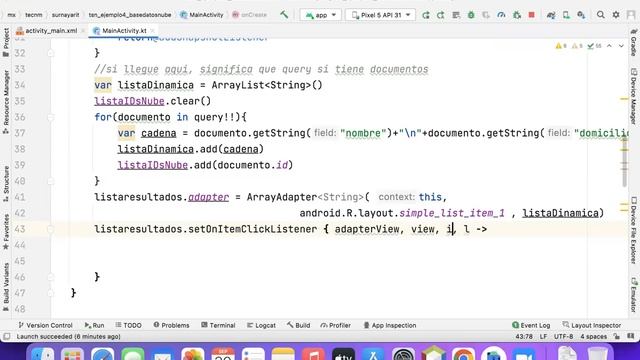Close the MainActivity.kt tab
The height and width of the screenshot is (360, 640).
point(153,31)
